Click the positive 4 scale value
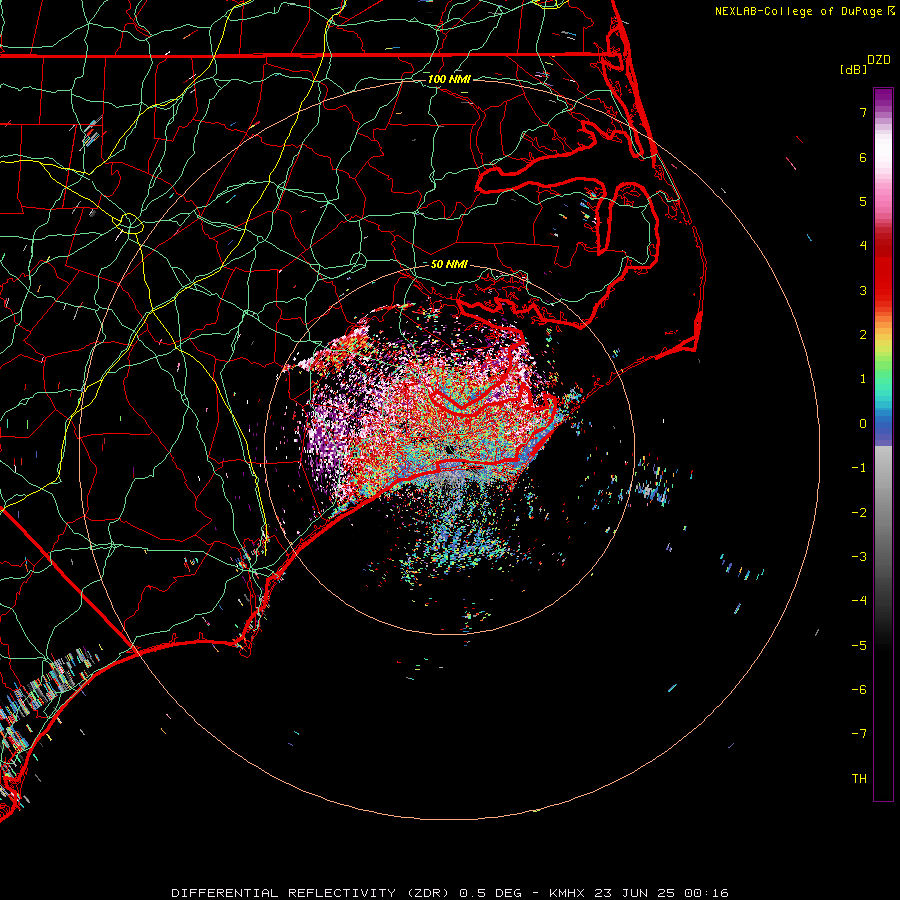This screenshot has height=900, width=900. tap(863, 246)
